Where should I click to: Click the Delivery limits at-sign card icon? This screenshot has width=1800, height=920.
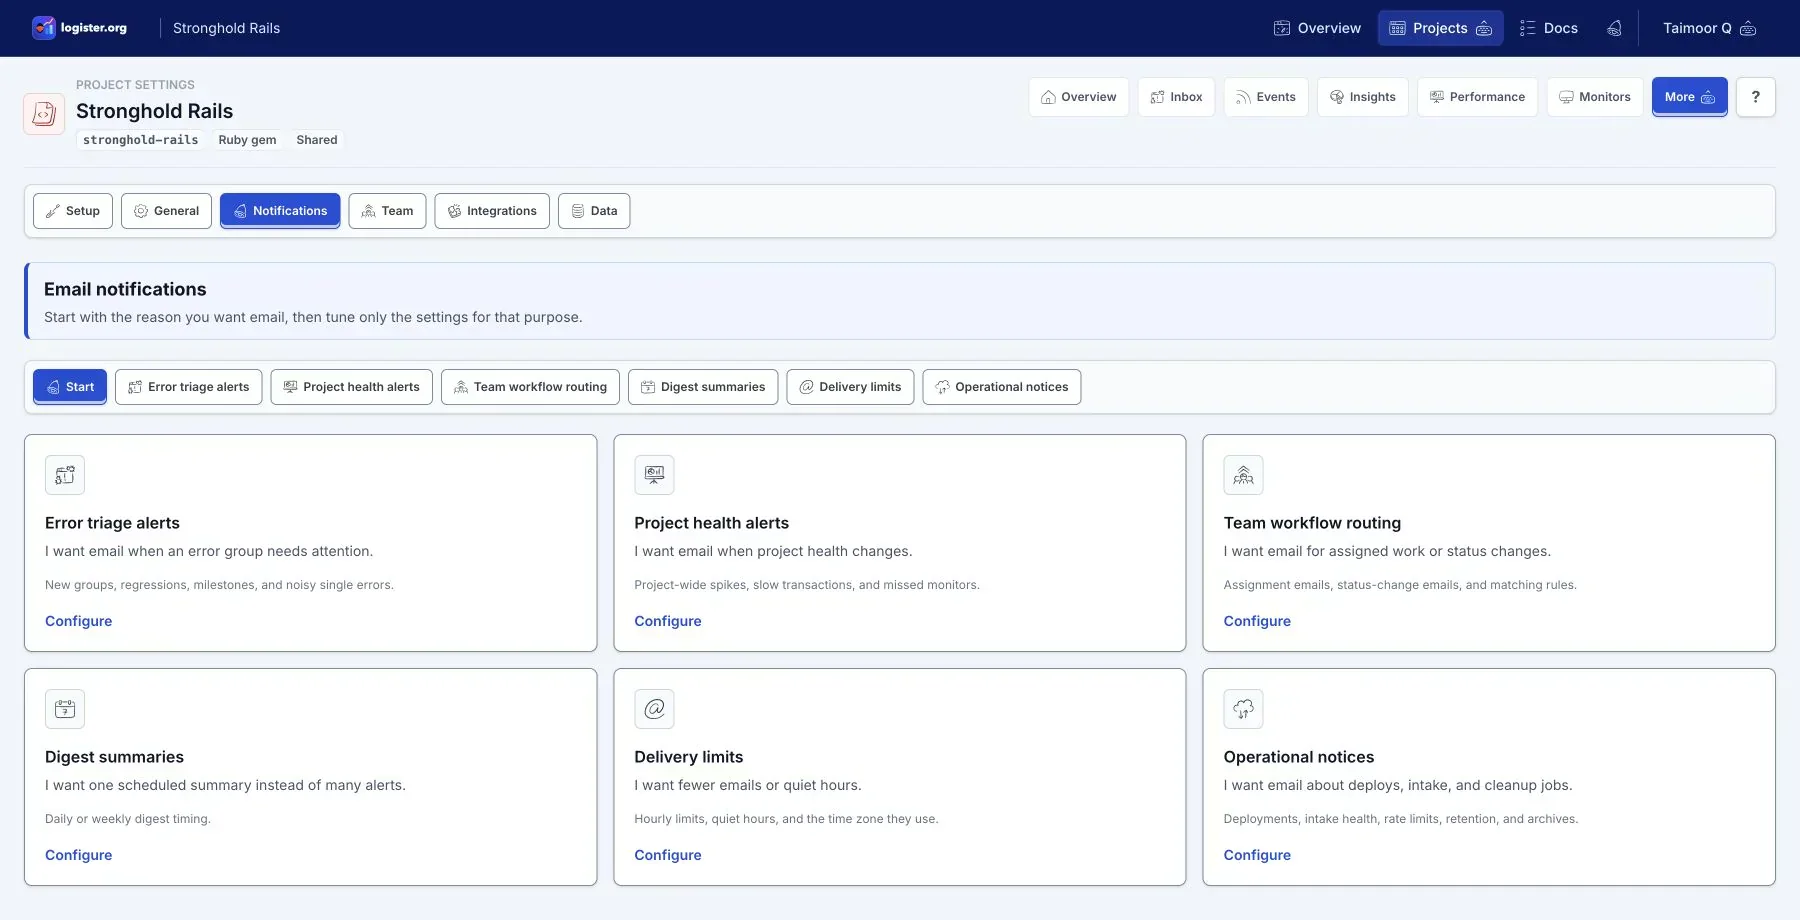click(654, 709)
